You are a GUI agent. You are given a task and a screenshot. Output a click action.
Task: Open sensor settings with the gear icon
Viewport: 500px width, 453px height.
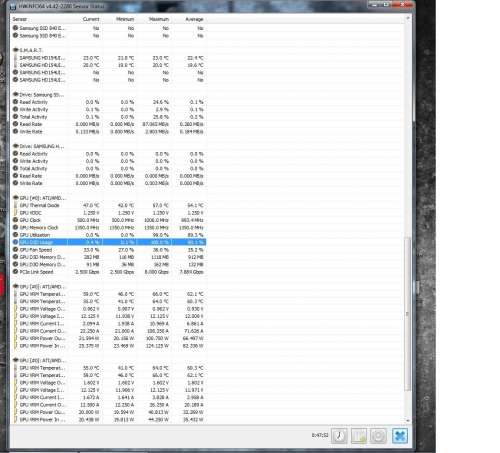(x=378, y=436)
